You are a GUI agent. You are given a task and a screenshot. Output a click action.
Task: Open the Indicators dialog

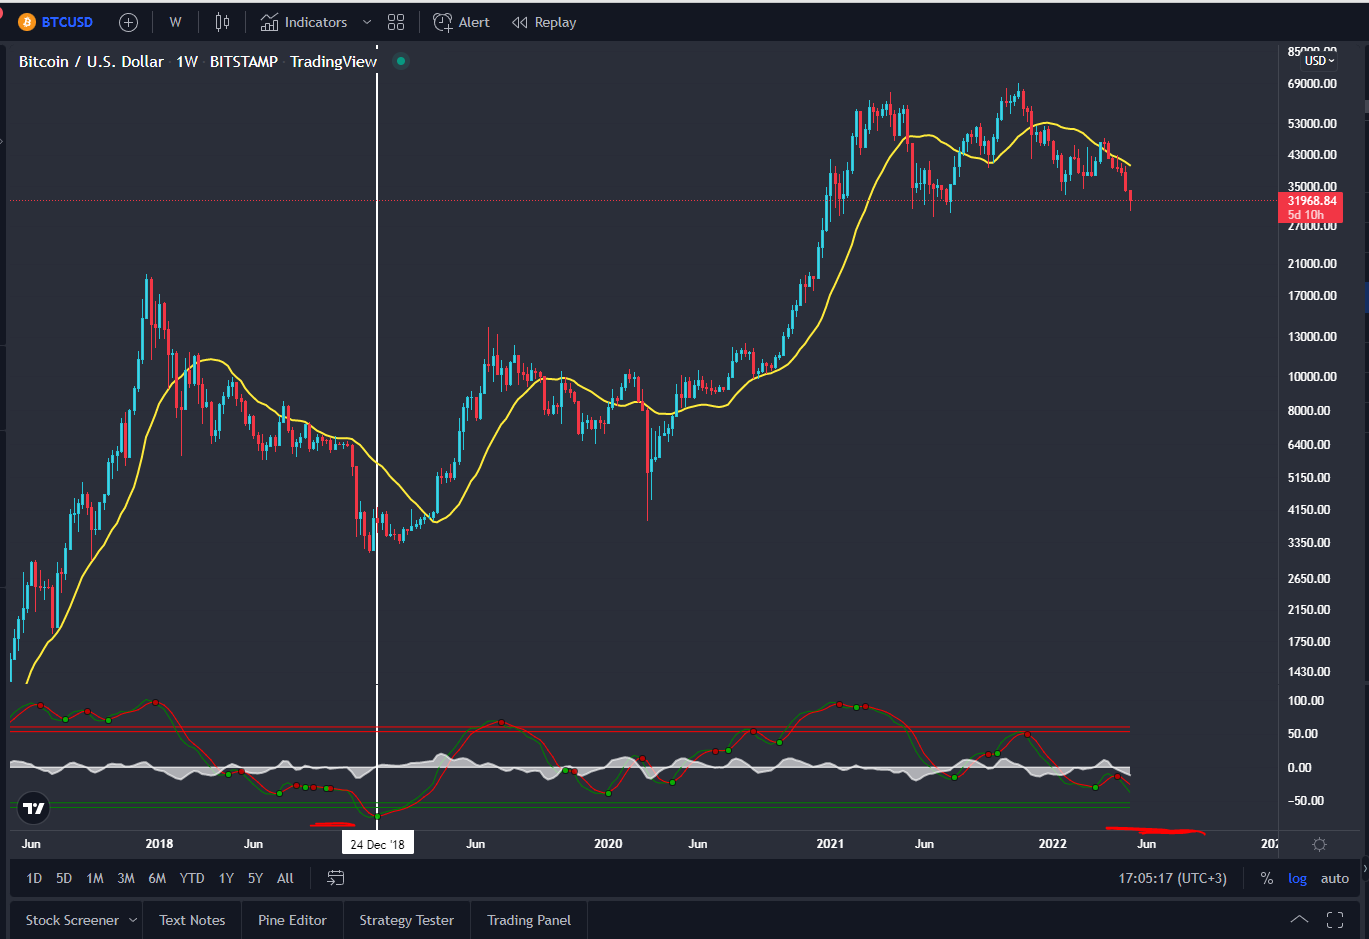[x=304, y=22]
